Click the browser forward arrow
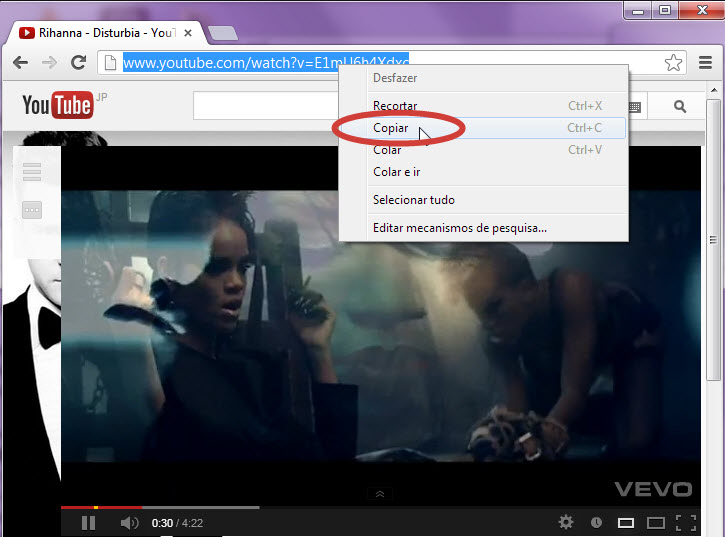The image size is (725, 537). (x=49, y=62)
